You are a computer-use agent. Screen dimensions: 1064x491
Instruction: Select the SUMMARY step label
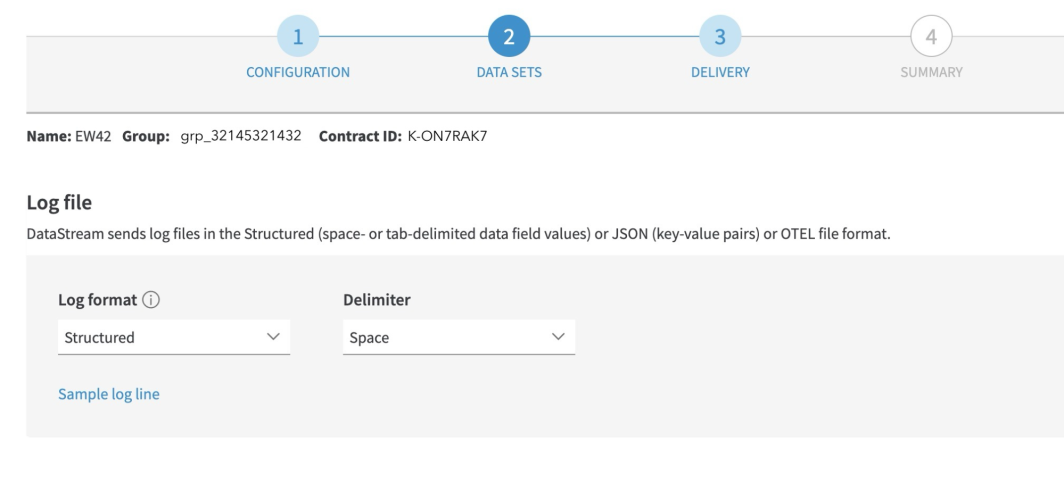coord(930,72)
